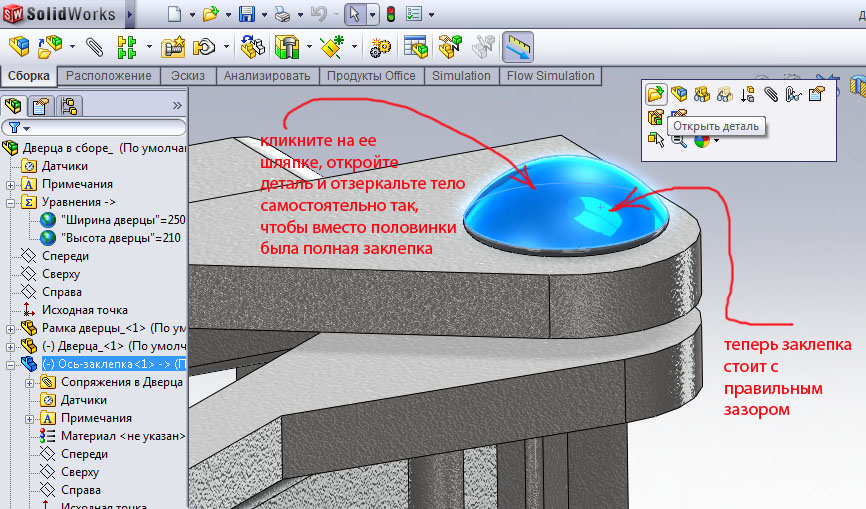
Task: Expand Сопряжения в Дверца node
Action: [x=30, y=382]
